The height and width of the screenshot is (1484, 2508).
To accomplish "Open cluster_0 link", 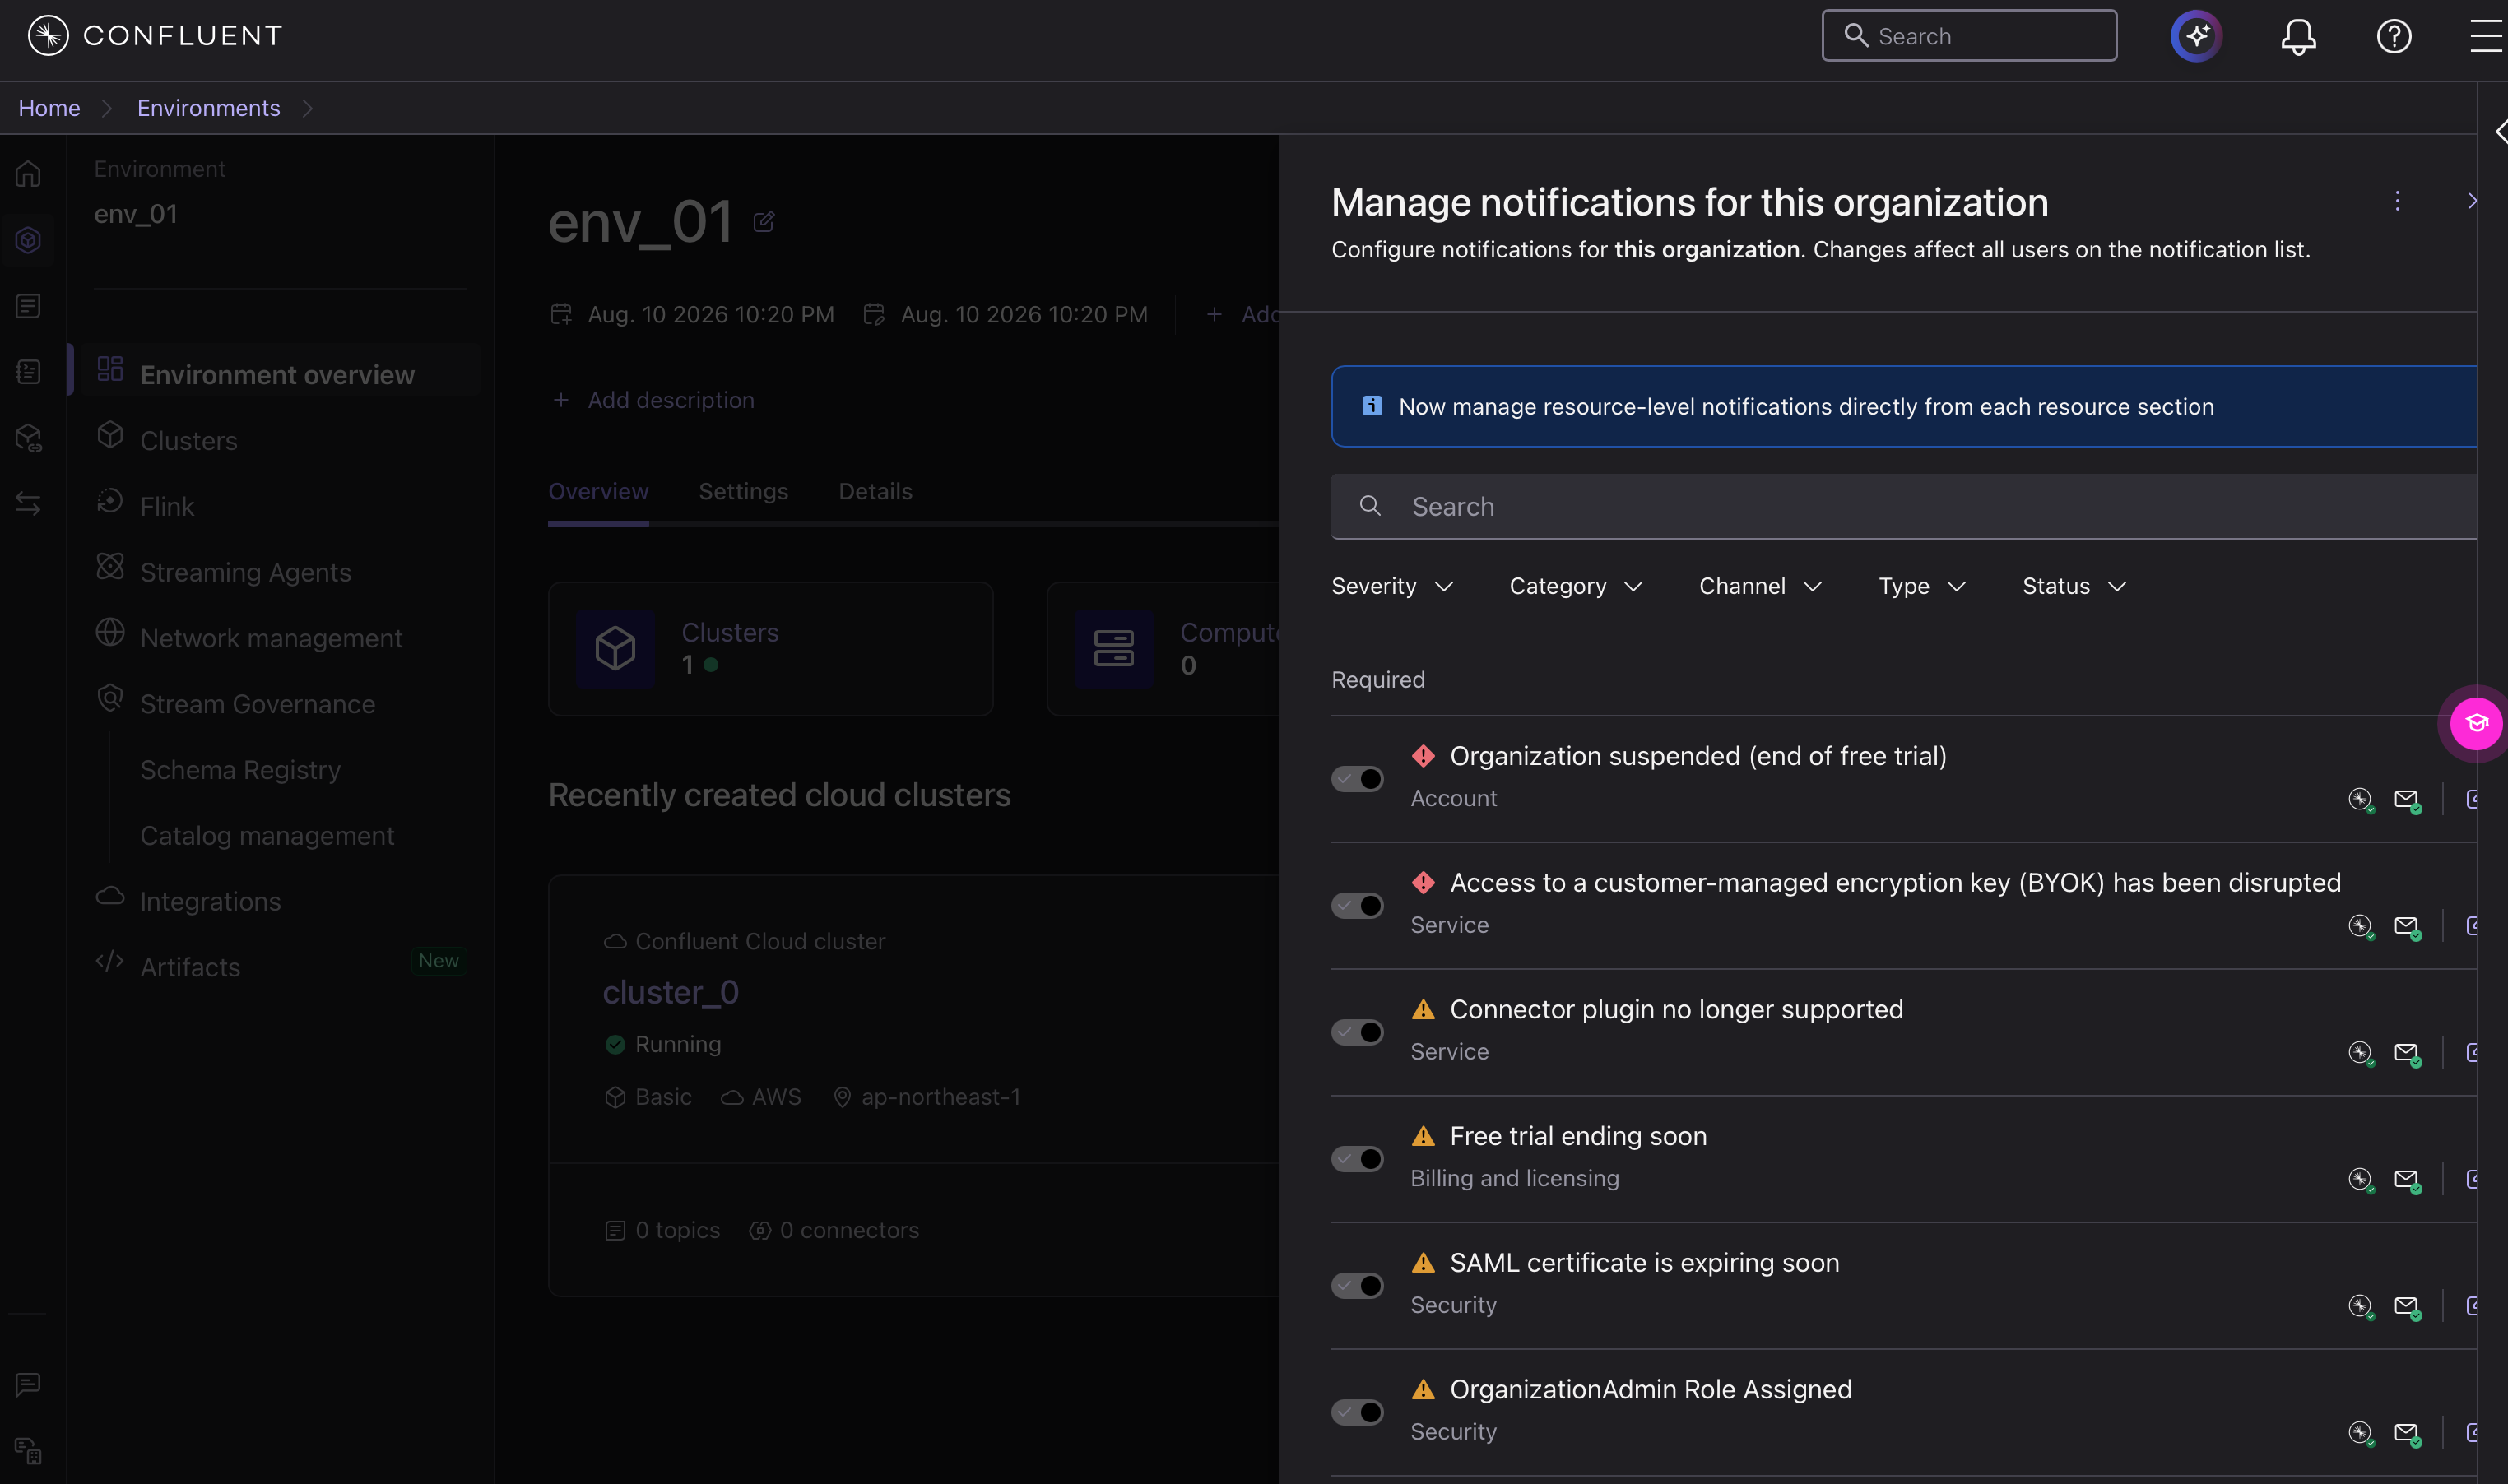I will pyautogui.click(x=670, y=992).
